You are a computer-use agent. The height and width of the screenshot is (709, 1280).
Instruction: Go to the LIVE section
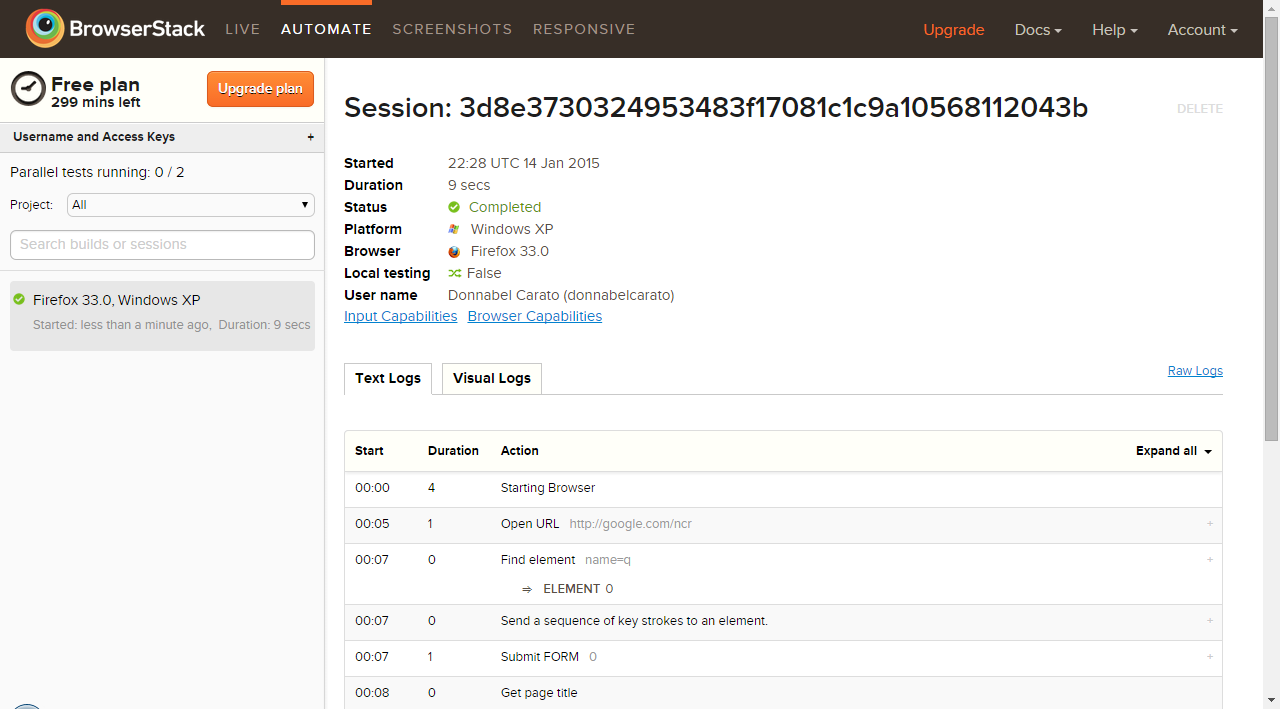pyautogui.click(x=243, y=29)
